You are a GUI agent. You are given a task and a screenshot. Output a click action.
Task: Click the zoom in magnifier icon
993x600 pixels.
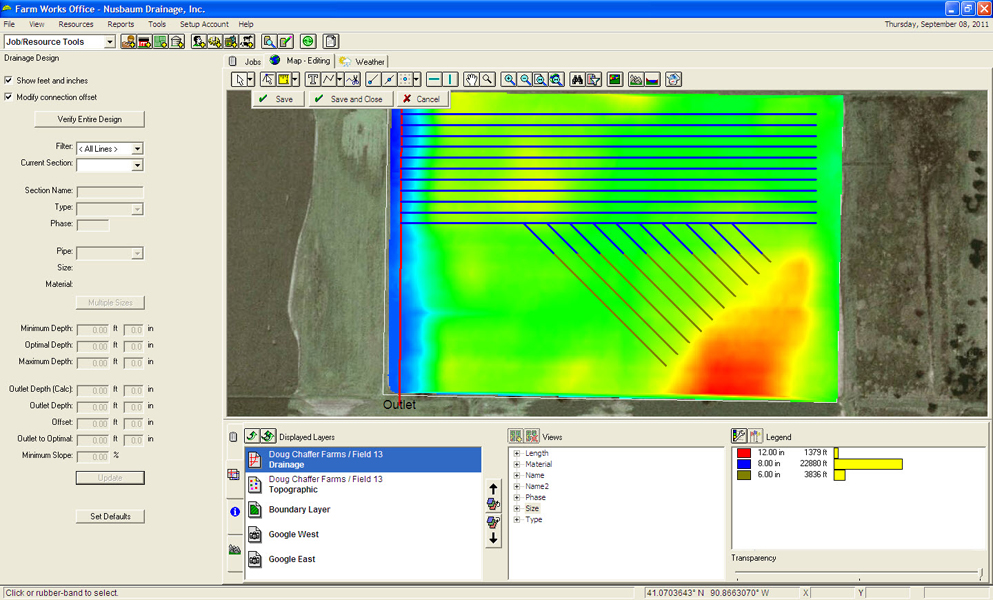tap(510, 79)
